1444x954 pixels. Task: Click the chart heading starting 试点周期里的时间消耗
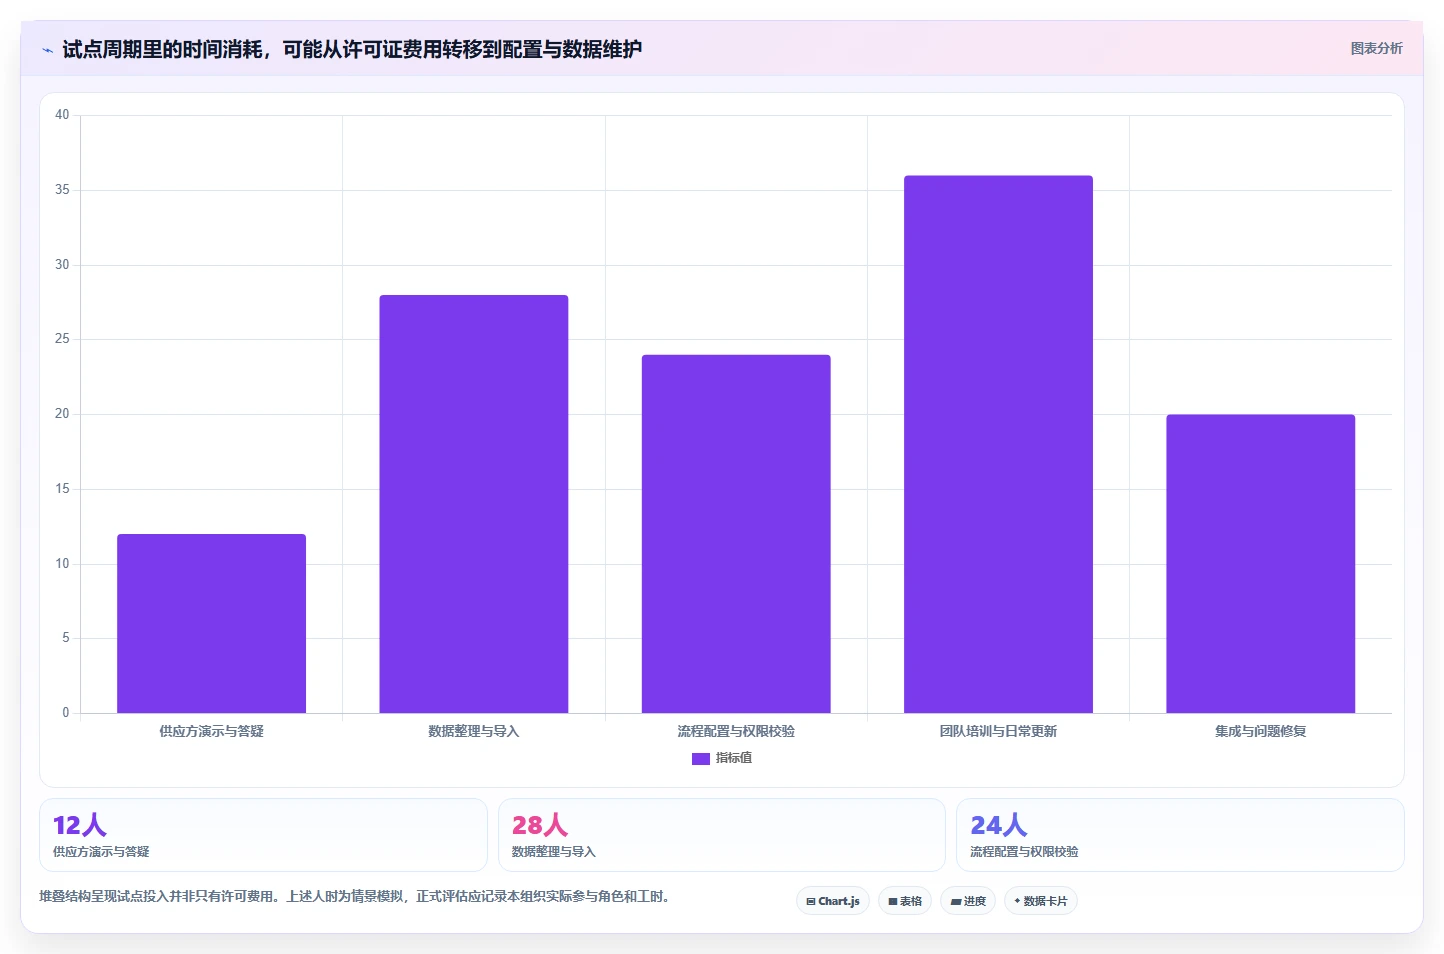click(352, 49)
